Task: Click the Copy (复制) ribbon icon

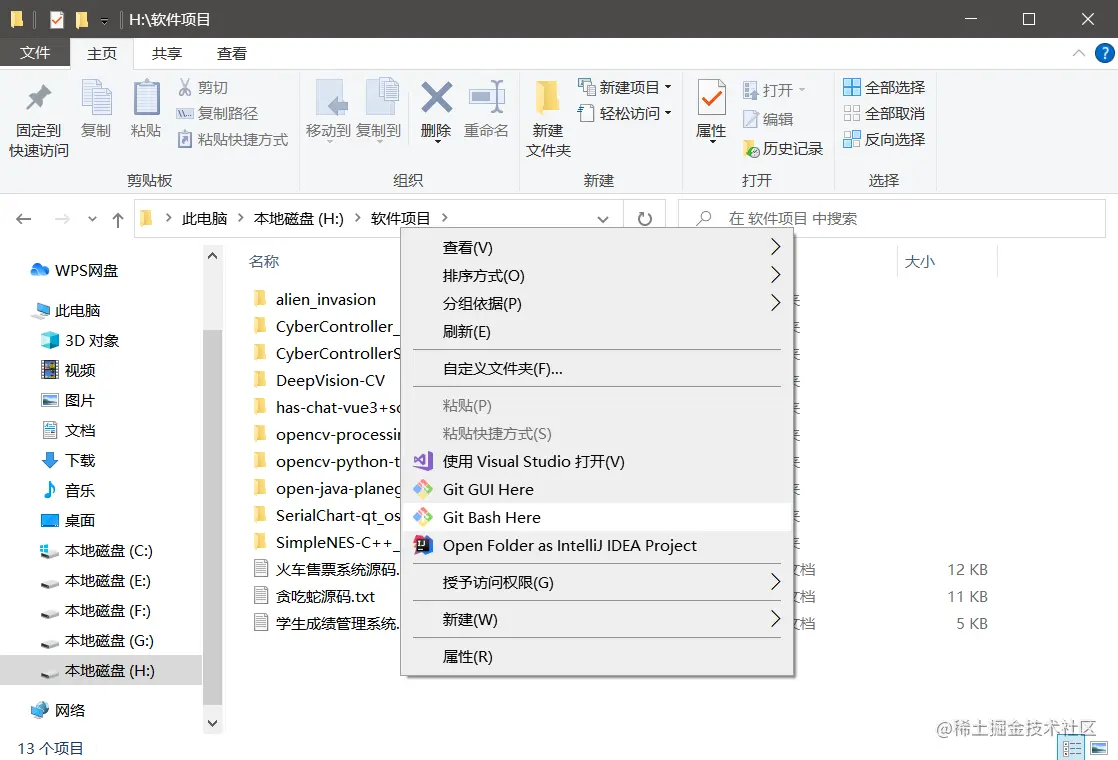Action: coord(96,98)
